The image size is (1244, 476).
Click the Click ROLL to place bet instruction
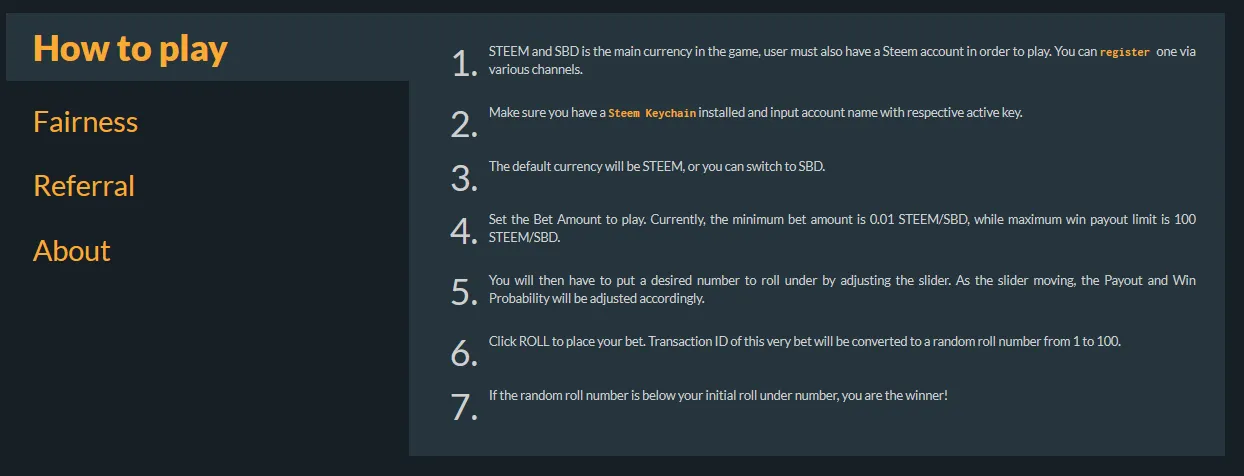point(804,341)
